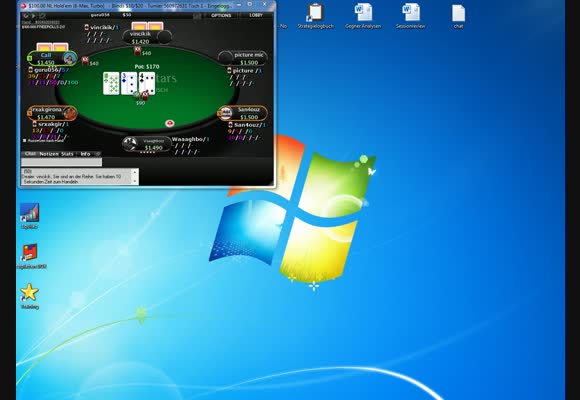Click the red dealer button on the table
Screen dimensions: 580x400
(169, 123)
